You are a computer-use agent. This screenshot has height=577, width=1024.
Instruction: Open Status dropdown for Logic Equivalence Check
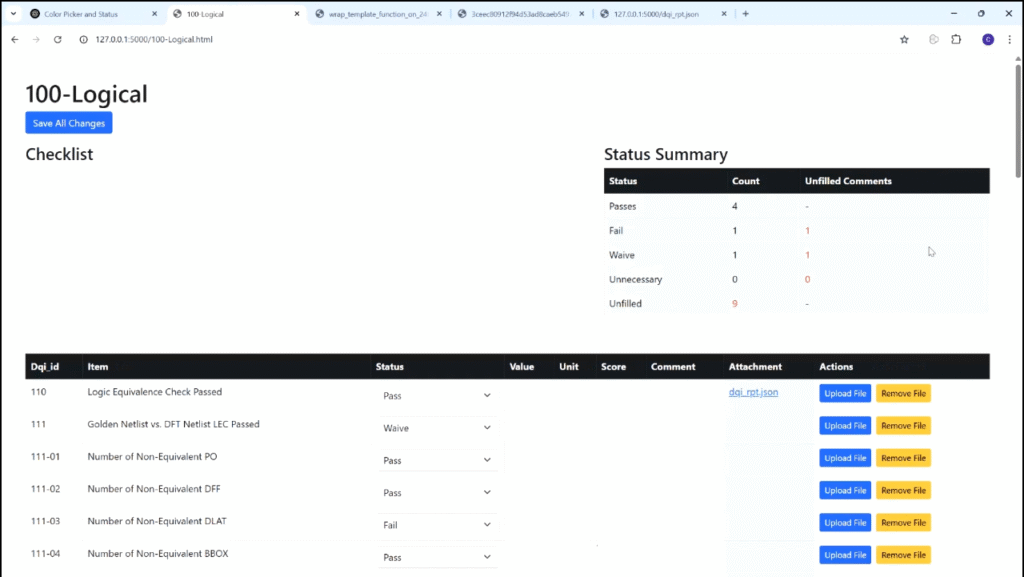point(437,395)
